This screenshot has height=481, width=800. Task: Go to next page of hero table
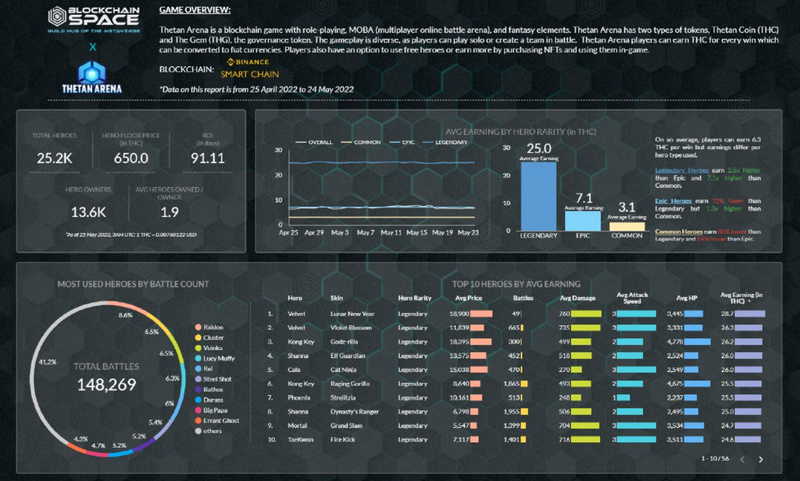point(761,458)
